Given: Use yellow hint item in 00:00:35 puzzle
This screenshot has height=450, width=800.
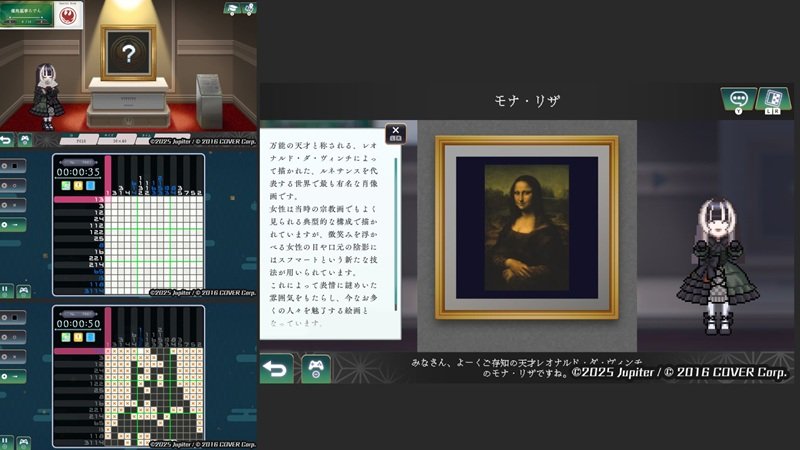Looking at the screenshot, I should [78, 186].
